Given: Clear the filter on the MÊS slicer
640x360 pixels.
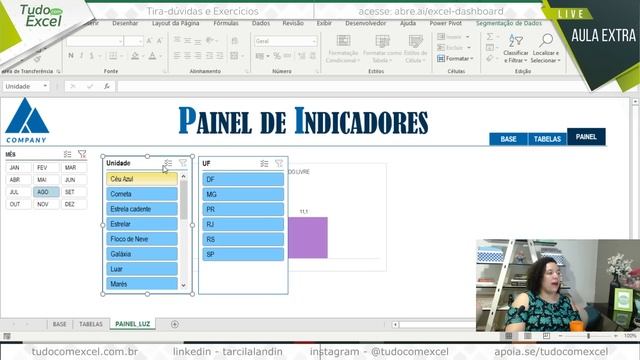Looking at the screenshot, I should (82, 154).
